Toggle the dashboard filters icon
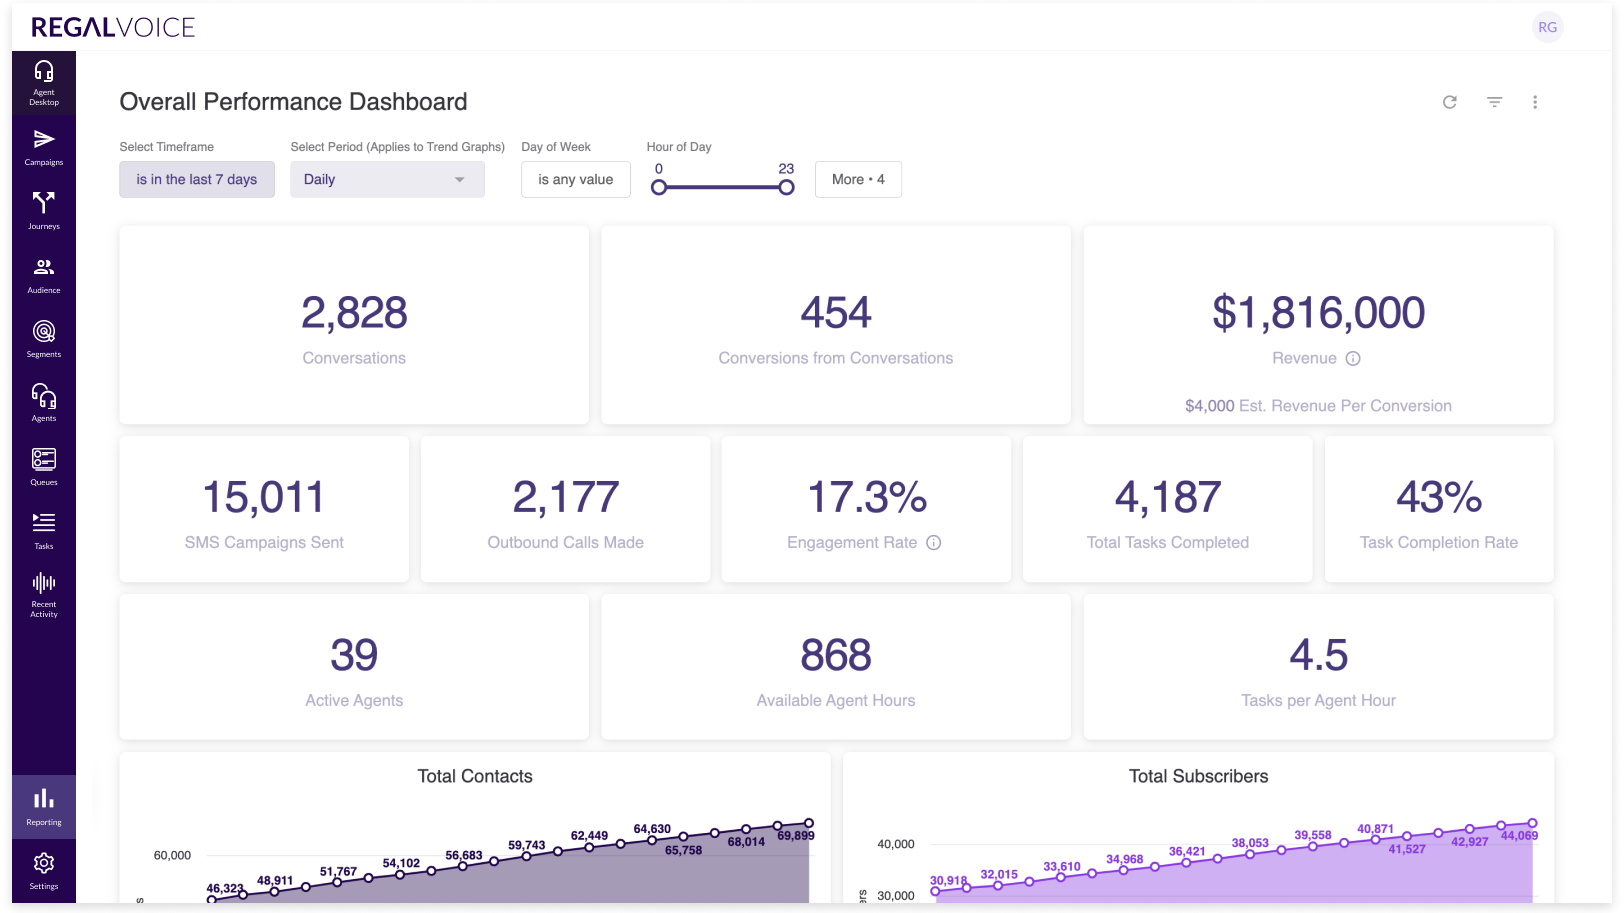 tap(1494, 102)
